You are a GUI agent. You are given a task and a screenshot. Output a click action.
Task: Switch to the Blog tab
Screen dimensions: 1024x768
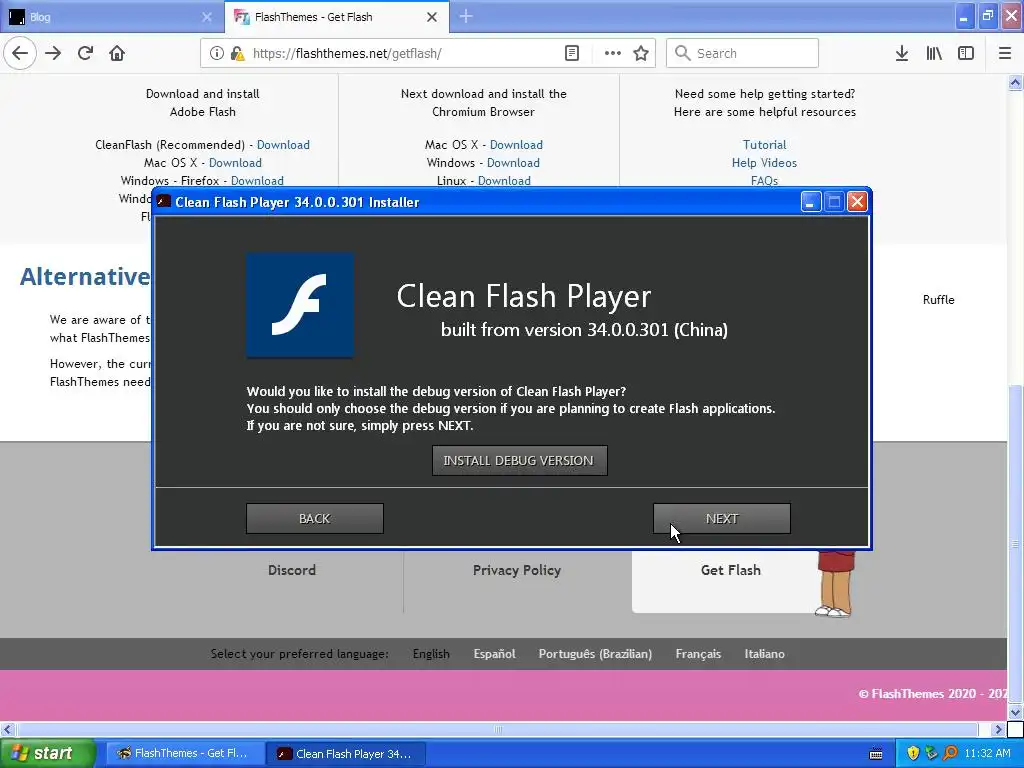tap(112, 17)
